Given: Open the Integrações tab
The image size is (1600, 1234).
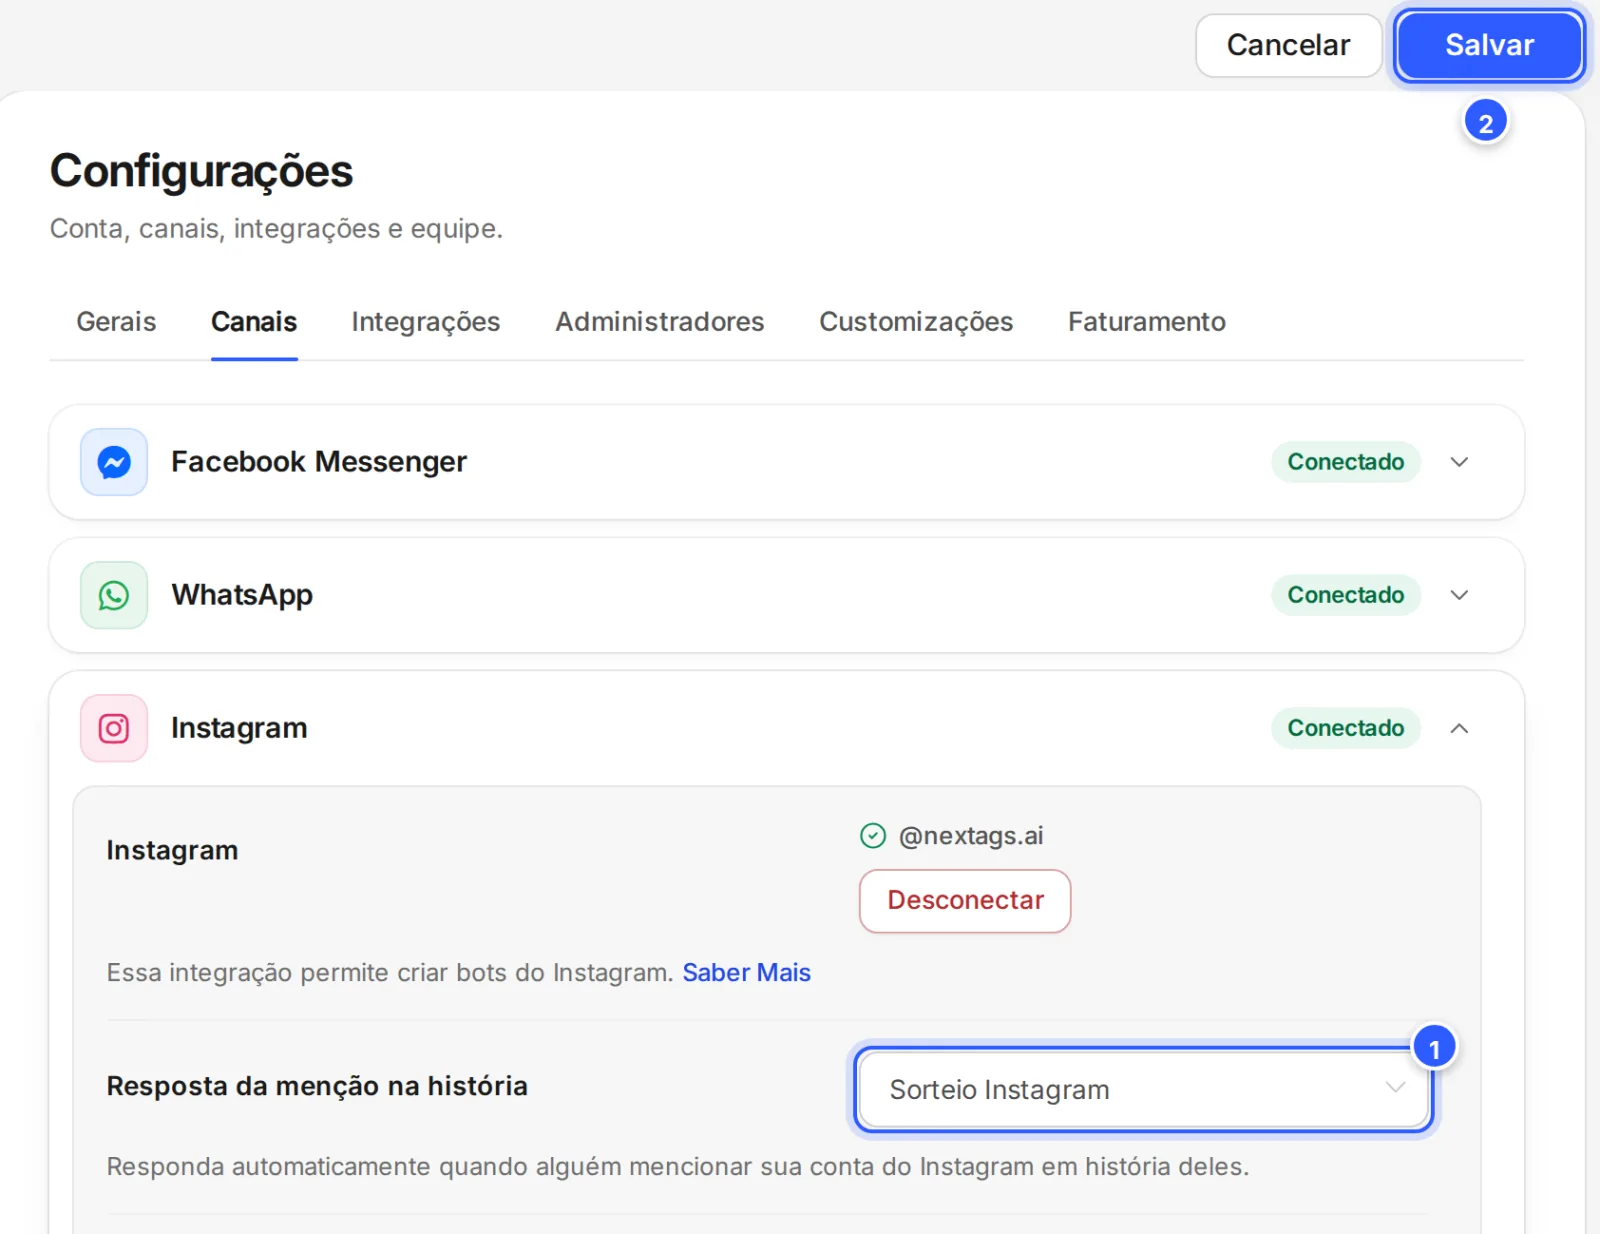Looking at the screenshot, I should (x=426, y=322).
